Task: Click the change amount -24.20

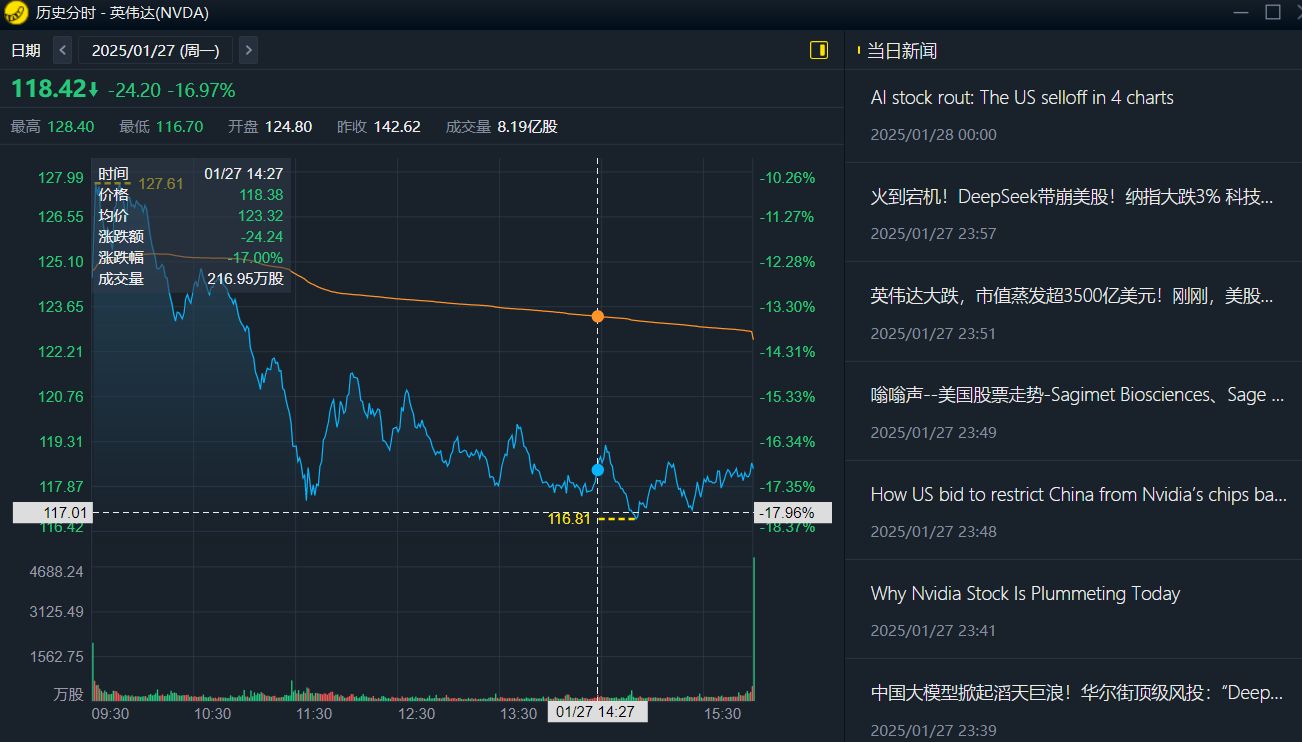Action: click(134, 91)
